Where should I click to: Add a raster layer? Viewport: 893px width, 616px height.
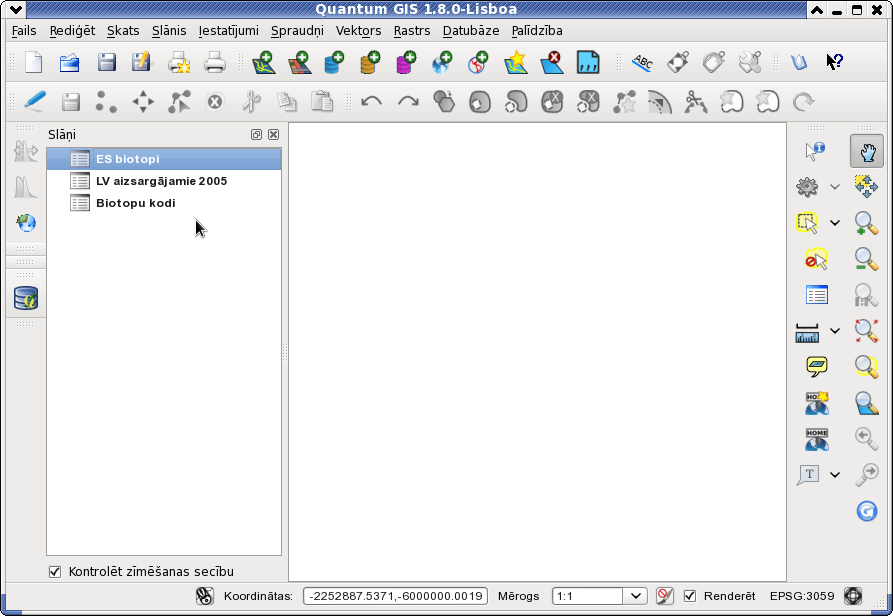[x=299, y=61]
